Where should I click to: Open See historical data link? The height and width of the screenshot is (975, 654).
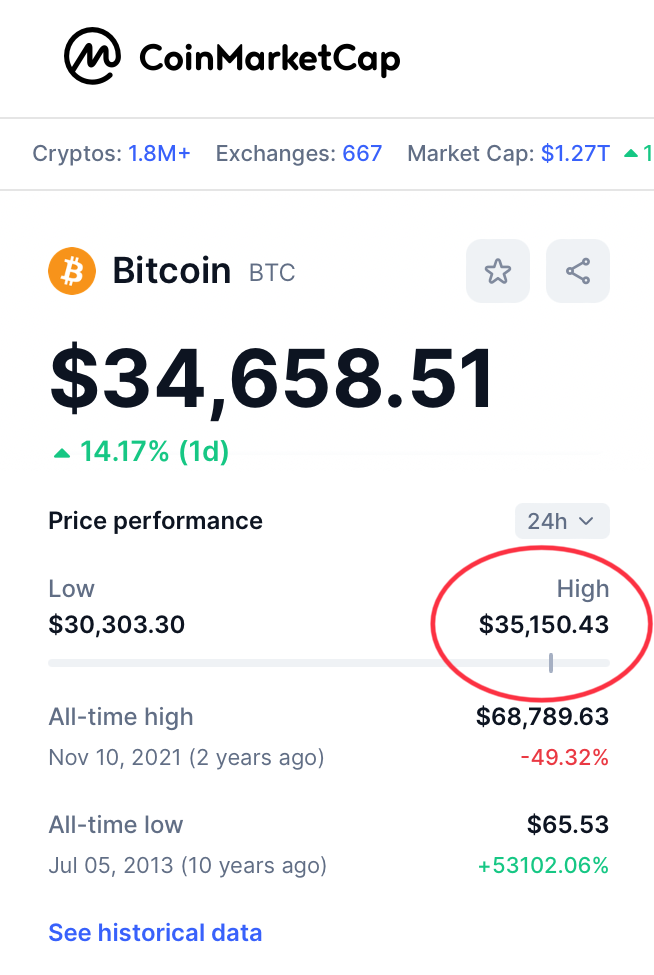155,933
